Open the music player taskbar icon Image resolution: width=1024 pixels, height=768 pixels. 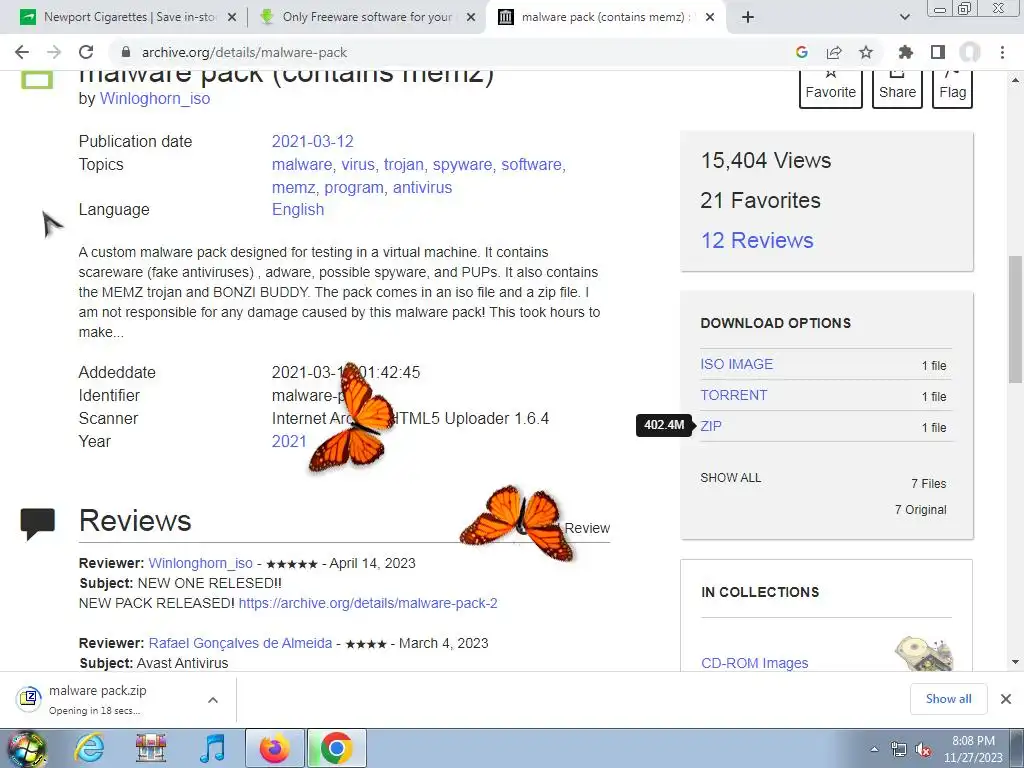pyautogui.click(x=212, y=748)
